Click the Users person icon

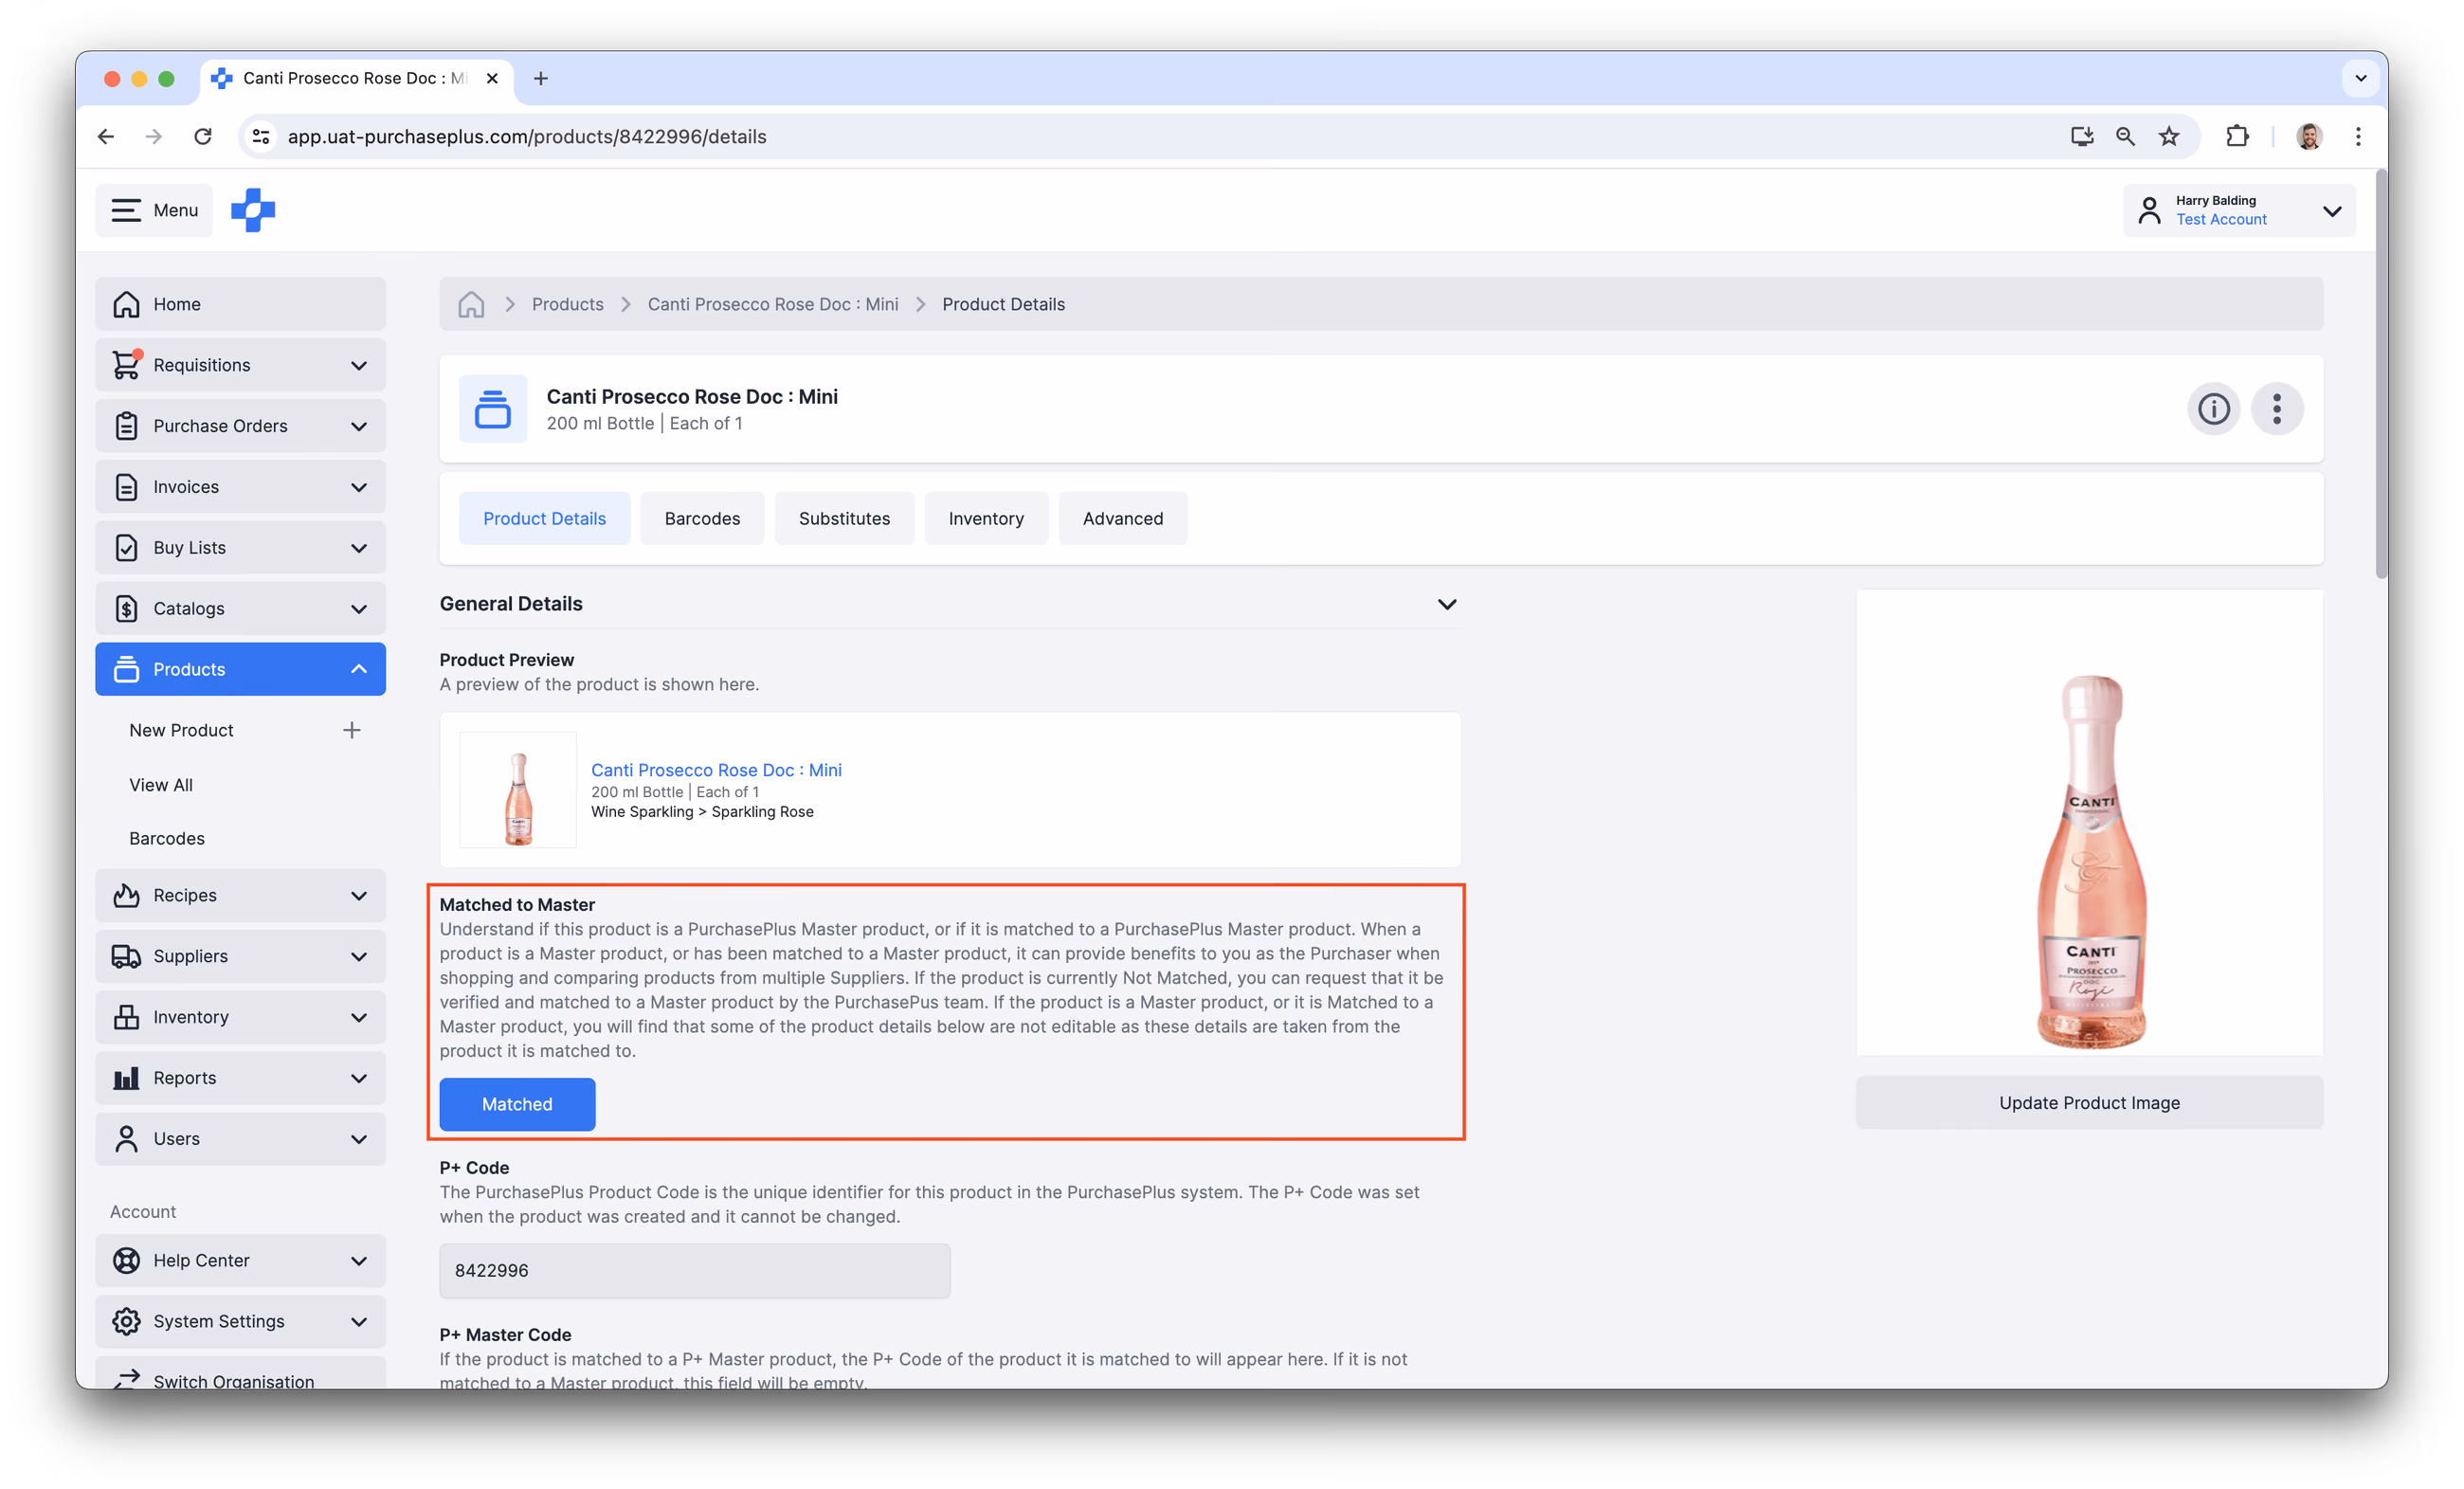(x=126, y=1139)
